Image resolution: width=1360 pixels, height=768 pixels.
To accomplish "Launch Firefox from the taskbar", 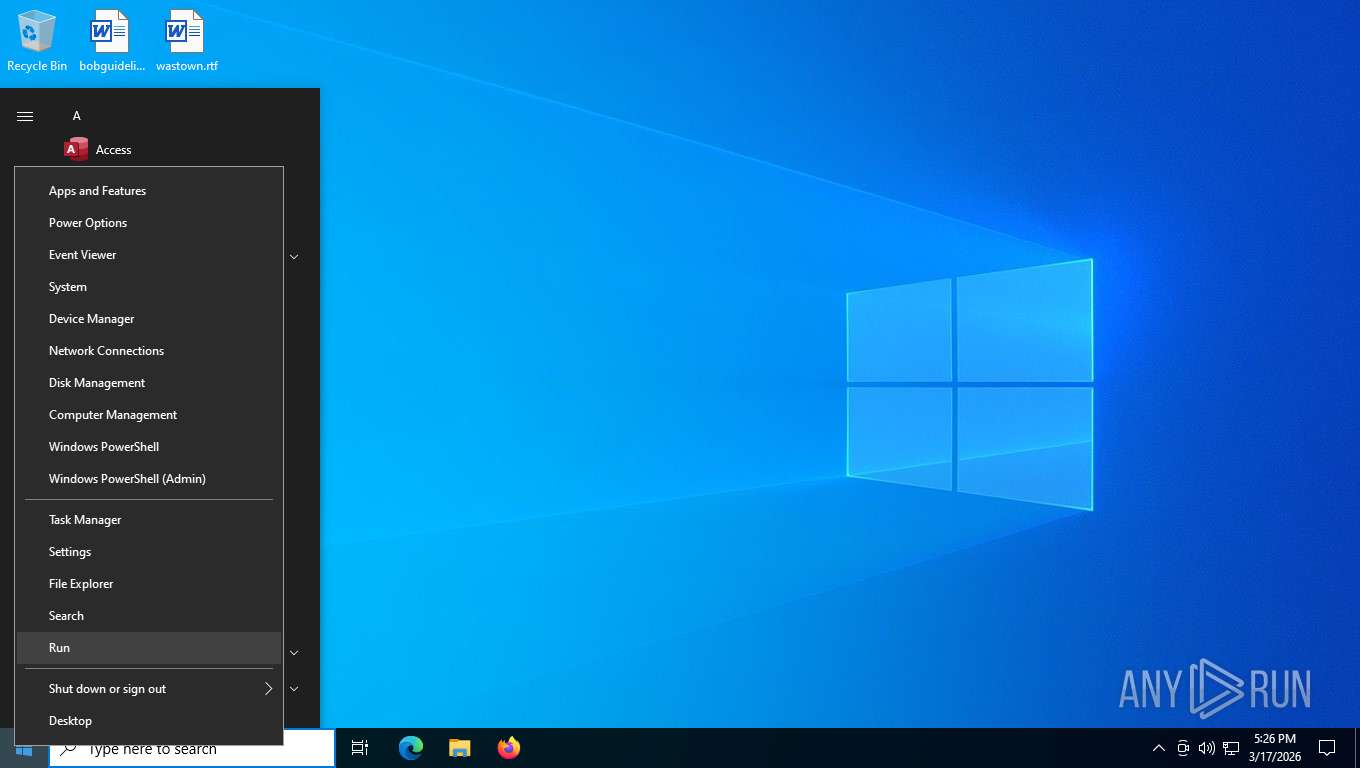I will (x=509, y=748).
